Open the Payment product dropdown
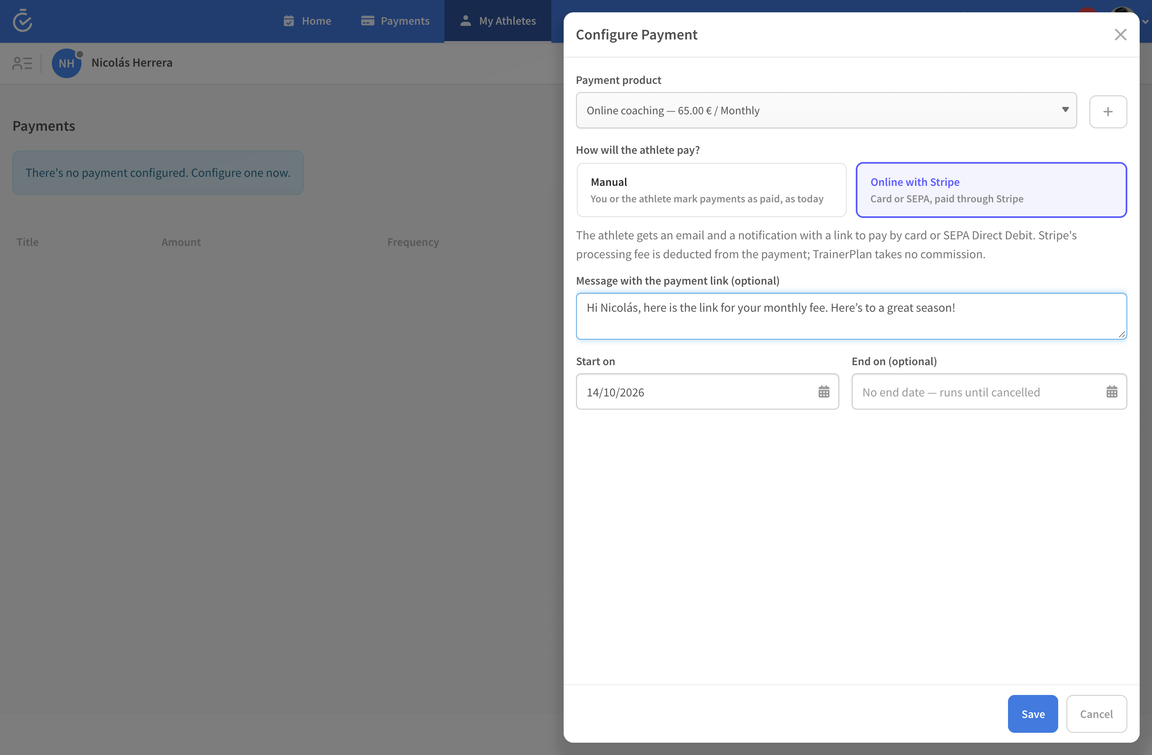Viewport: 1152px width, 755px height. pos(827,110)
